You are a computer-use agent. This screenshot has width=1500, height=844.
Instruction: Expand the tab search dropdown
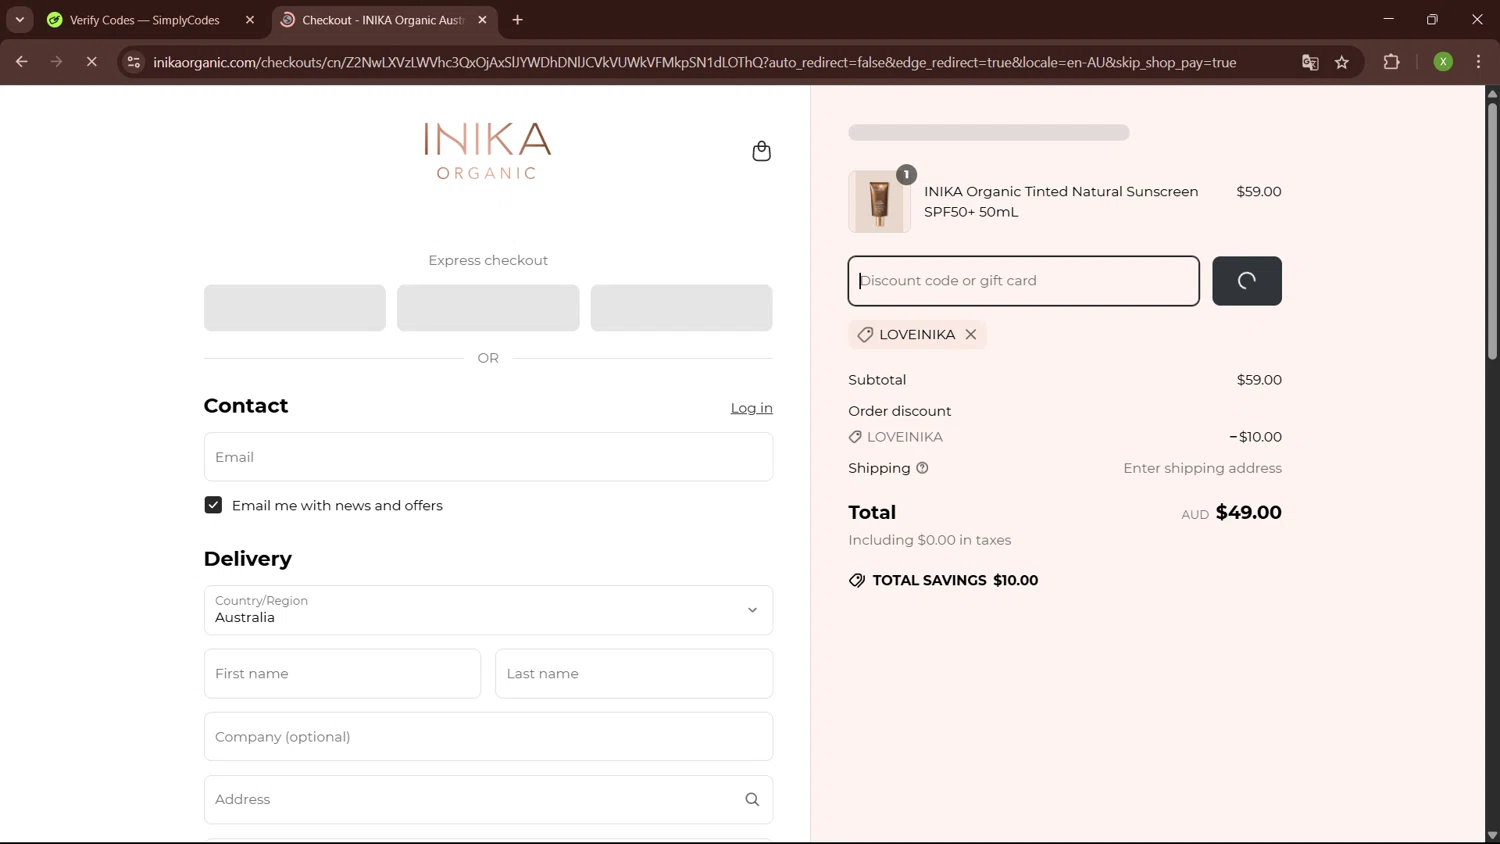pos(19,20)
